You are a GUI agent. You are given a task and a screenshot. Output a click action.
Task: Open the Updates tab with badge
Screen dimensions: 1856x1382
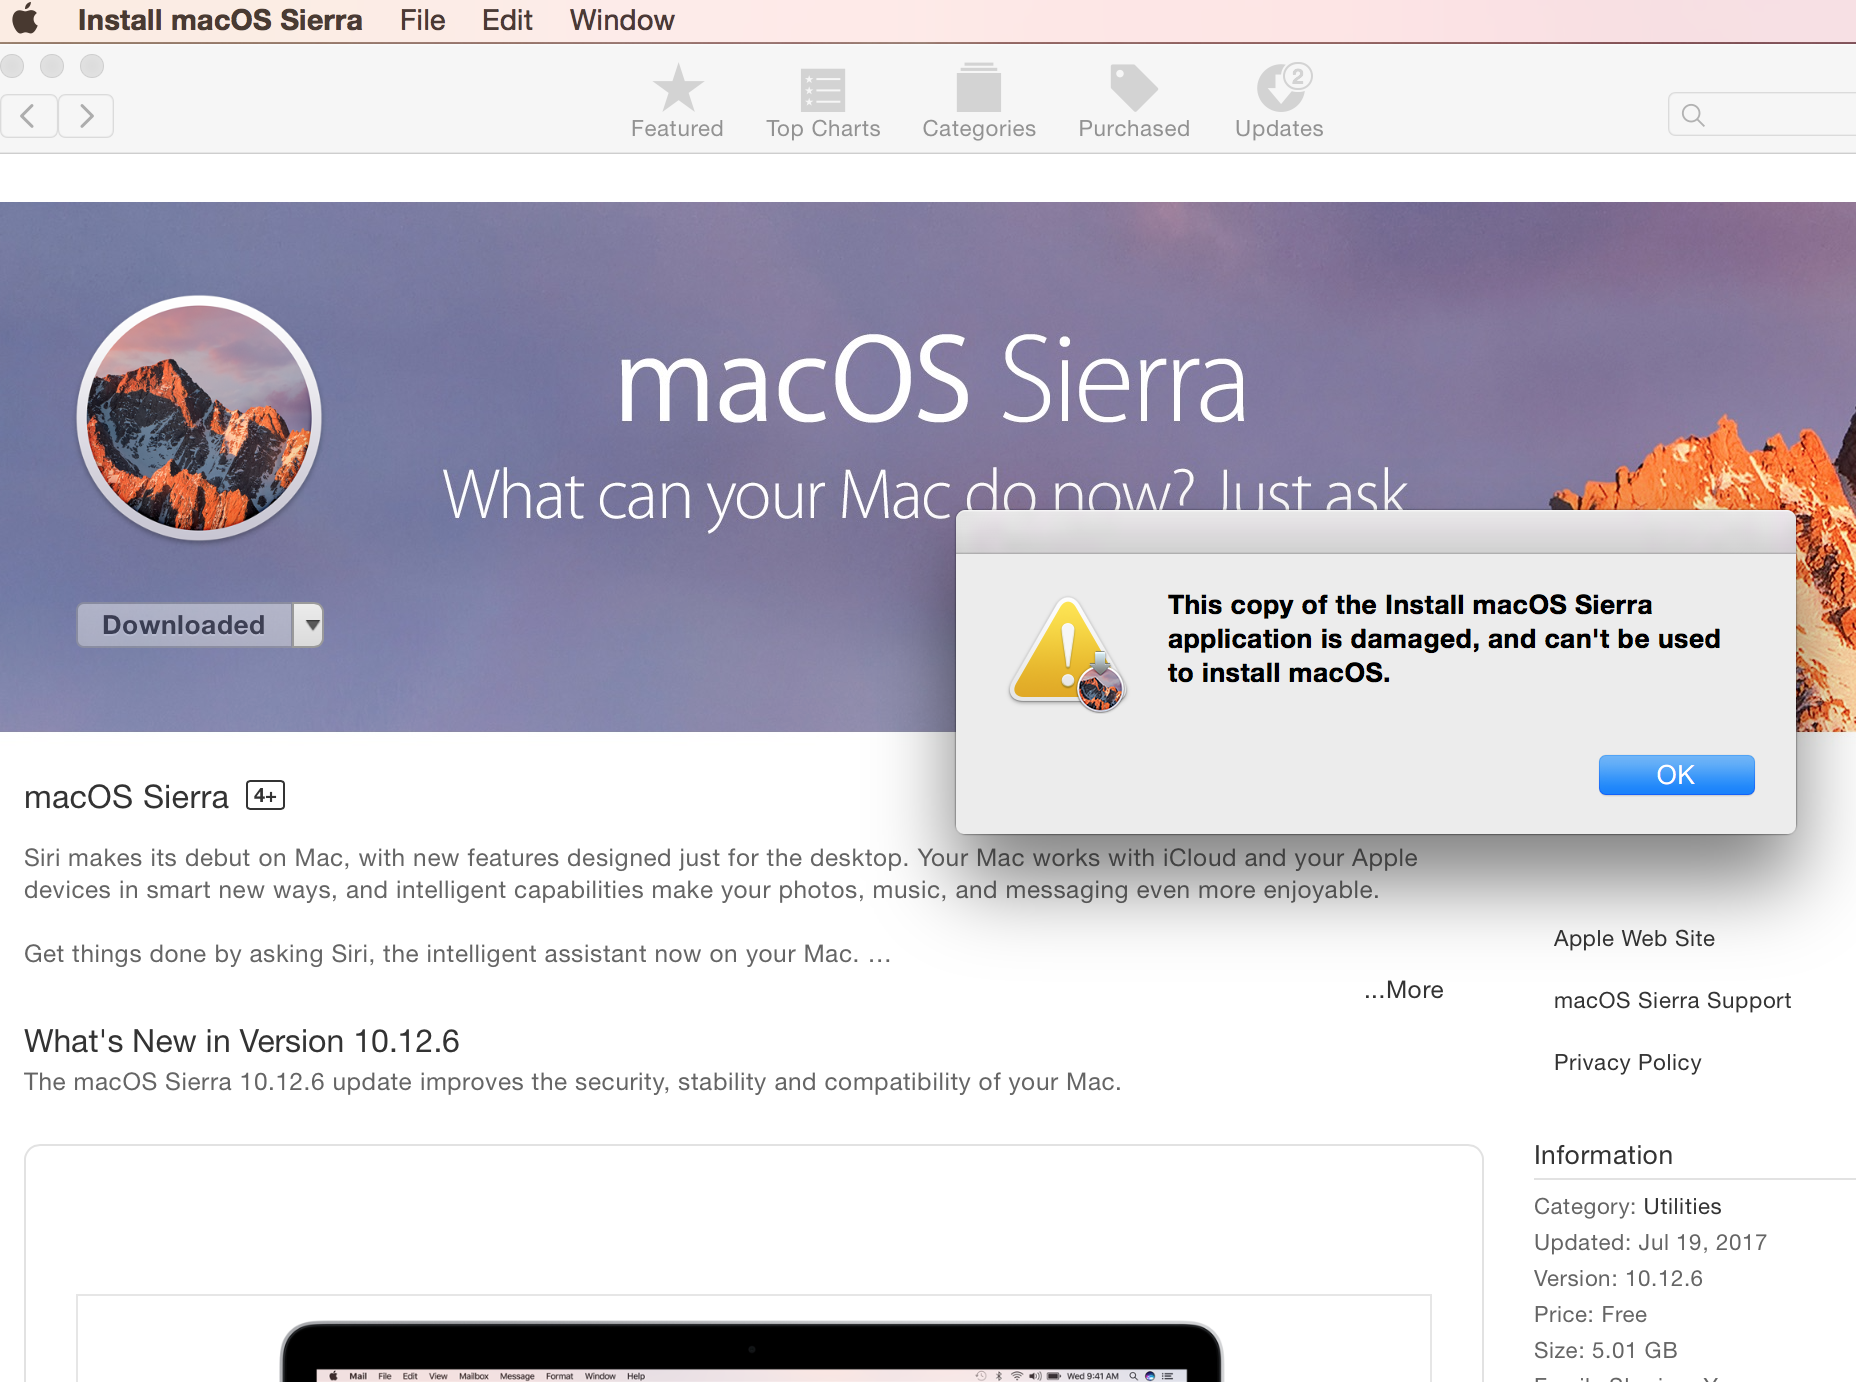(1279, 102)
